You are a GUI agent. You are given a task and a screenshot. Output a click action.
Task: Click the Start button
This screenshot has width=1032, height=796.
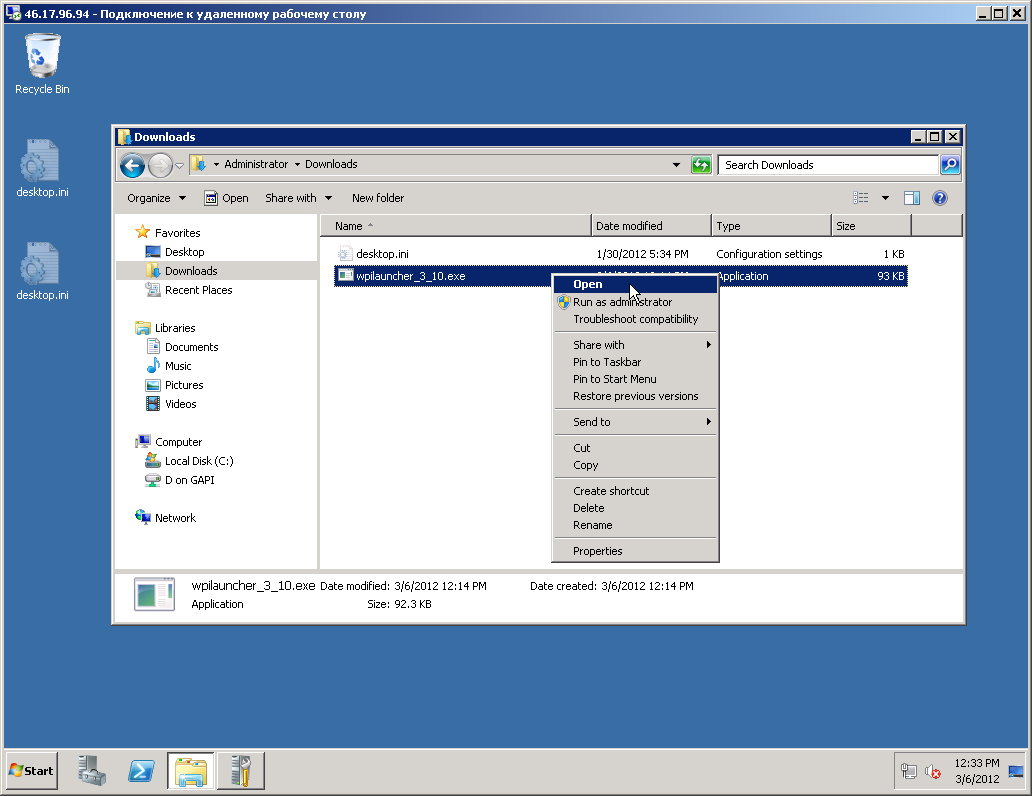point(32,770)
